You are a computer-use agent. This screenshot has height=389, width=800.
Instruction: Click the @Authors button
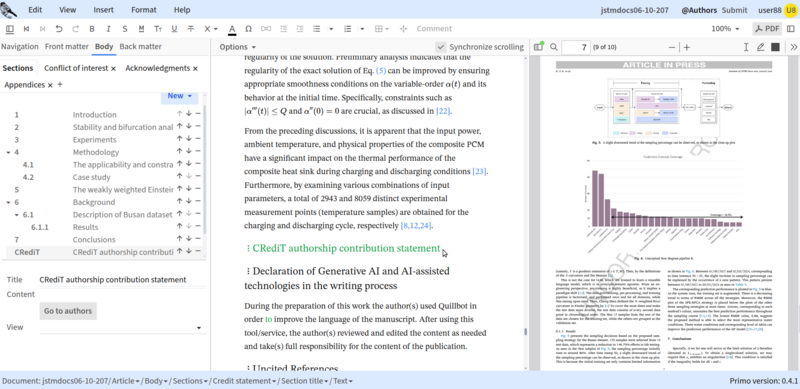point(699,10)
